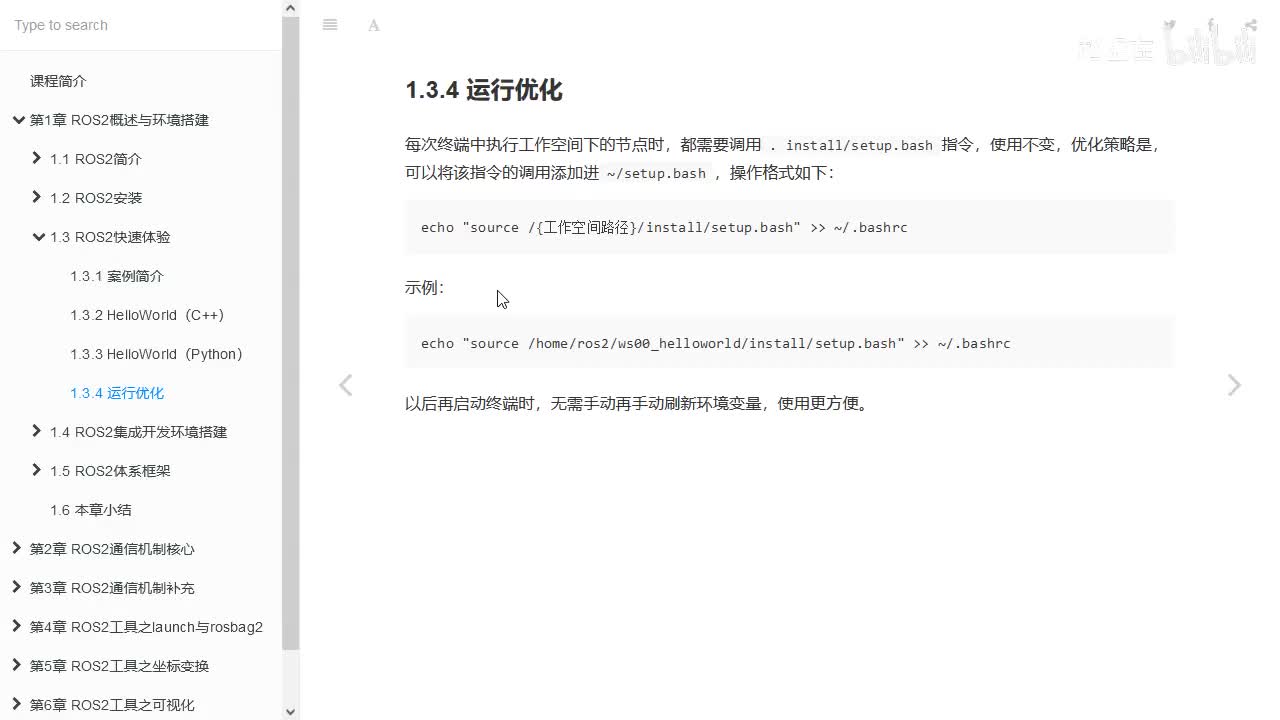Viewport: 1280px width, 720px height.
Task: Open 第3章 ROS2通信机制补充 chapter
Action: [112, 588]
